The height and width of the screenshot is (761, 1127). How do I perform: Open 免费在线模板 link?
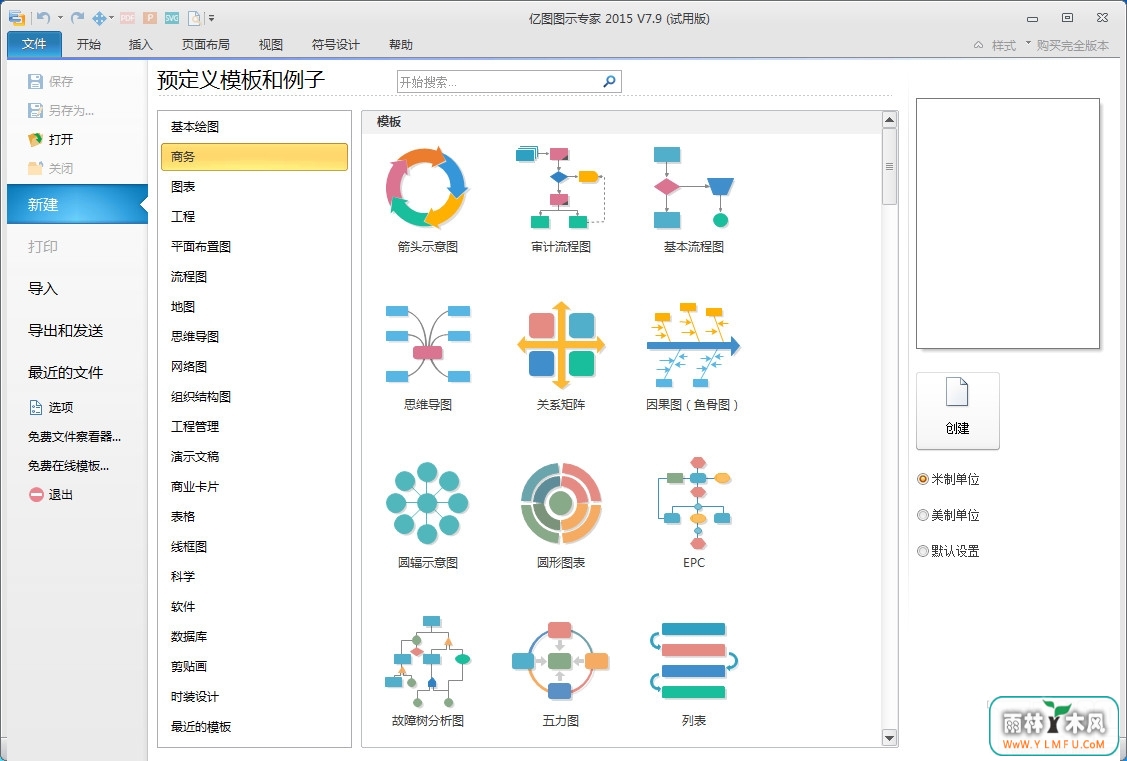click(68, 466)
